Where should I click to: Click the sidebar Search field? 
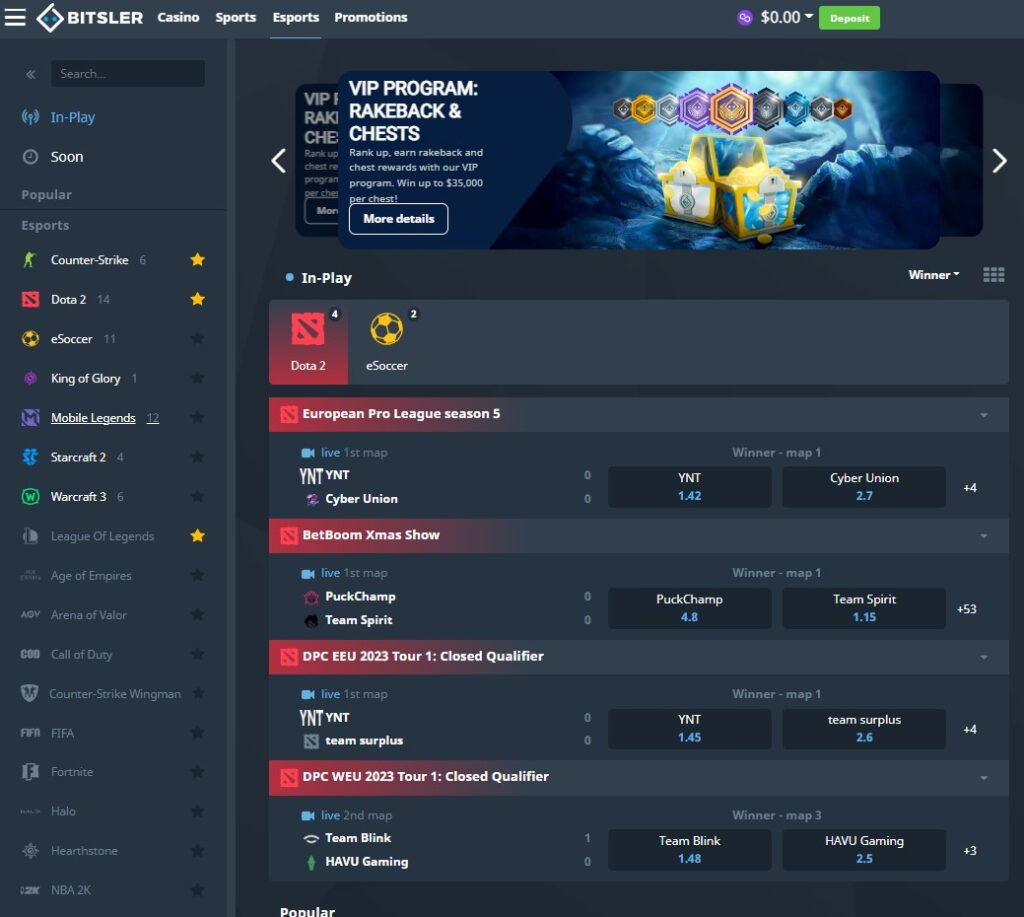coord(128,74)
